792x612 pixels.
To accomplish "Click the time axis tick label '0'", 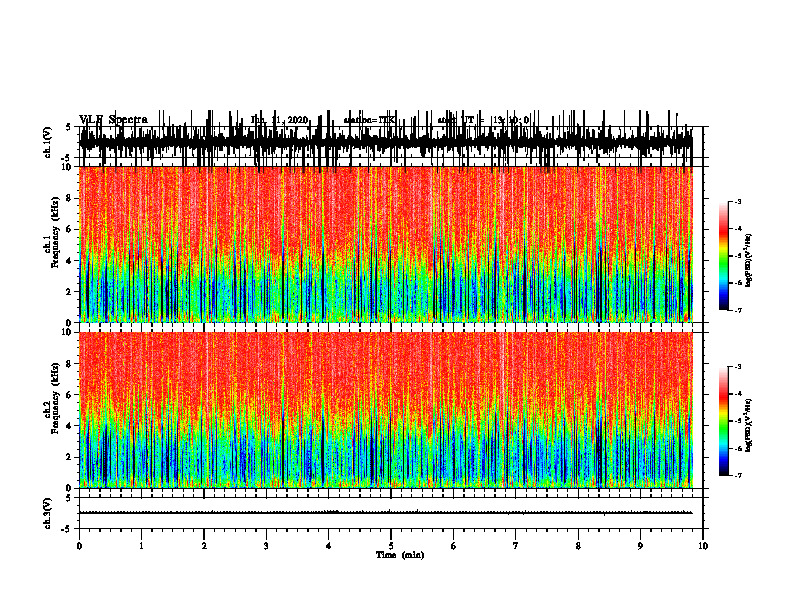I will point(79,546).
